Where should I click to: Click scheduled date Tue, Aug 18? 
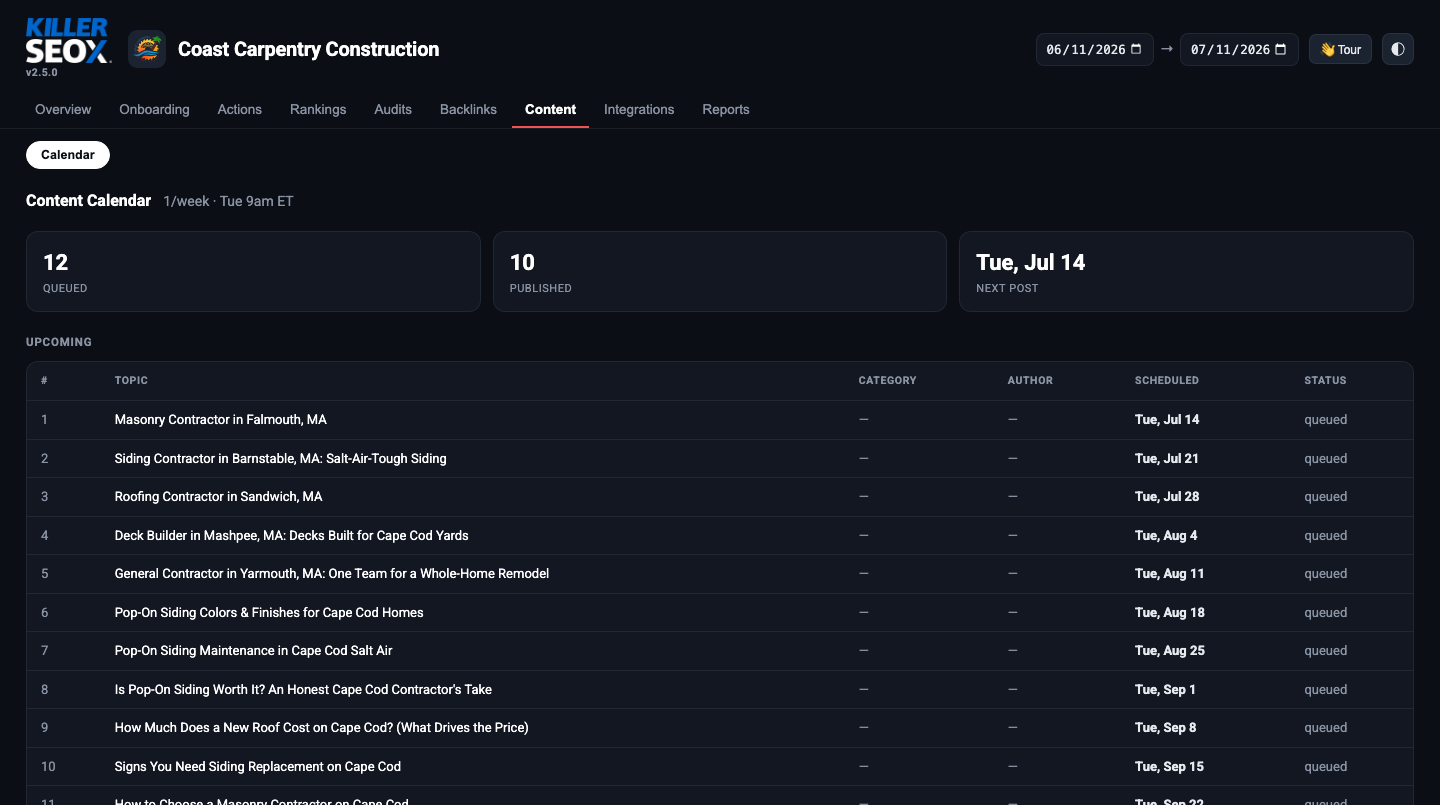click(x=1170, y=613)
